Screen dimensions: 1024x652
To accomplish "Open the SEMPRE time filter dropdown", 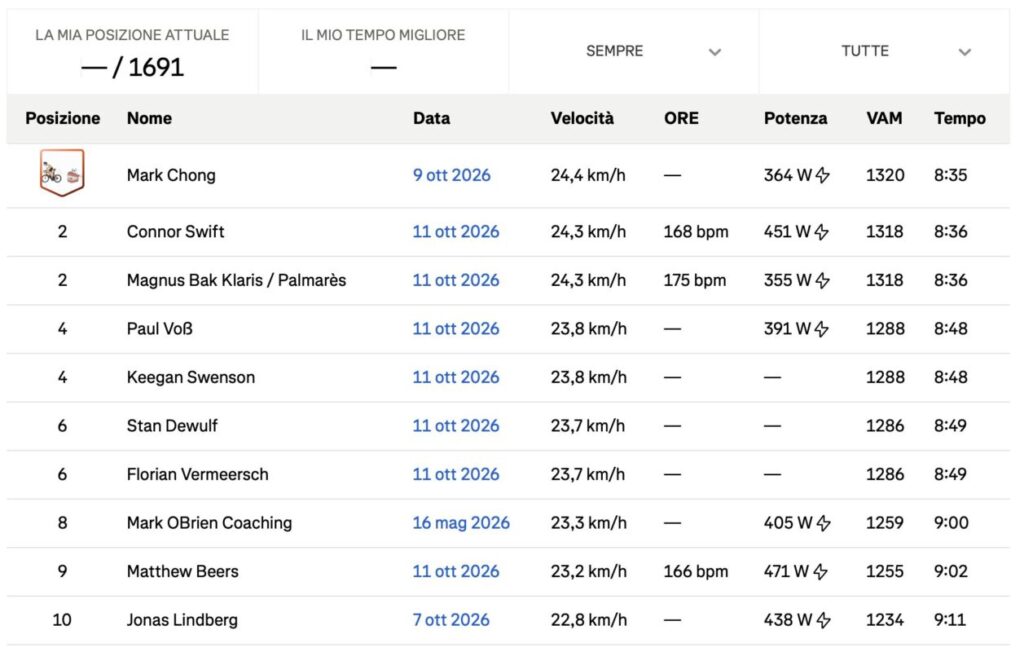I will [x=633, y=51].
